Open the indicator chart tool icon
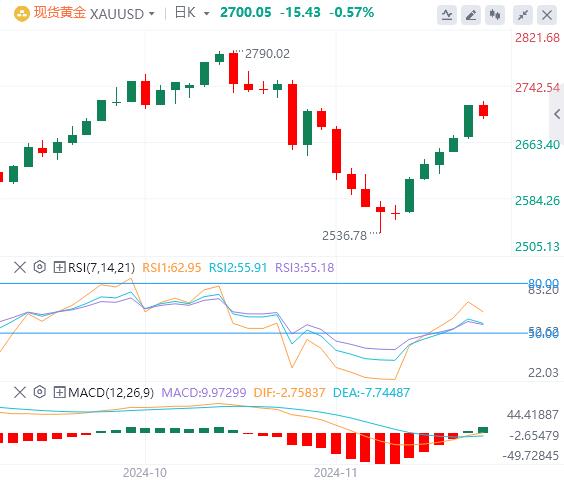564x485 pixels. pyautogui.click(x=447, y=15)
